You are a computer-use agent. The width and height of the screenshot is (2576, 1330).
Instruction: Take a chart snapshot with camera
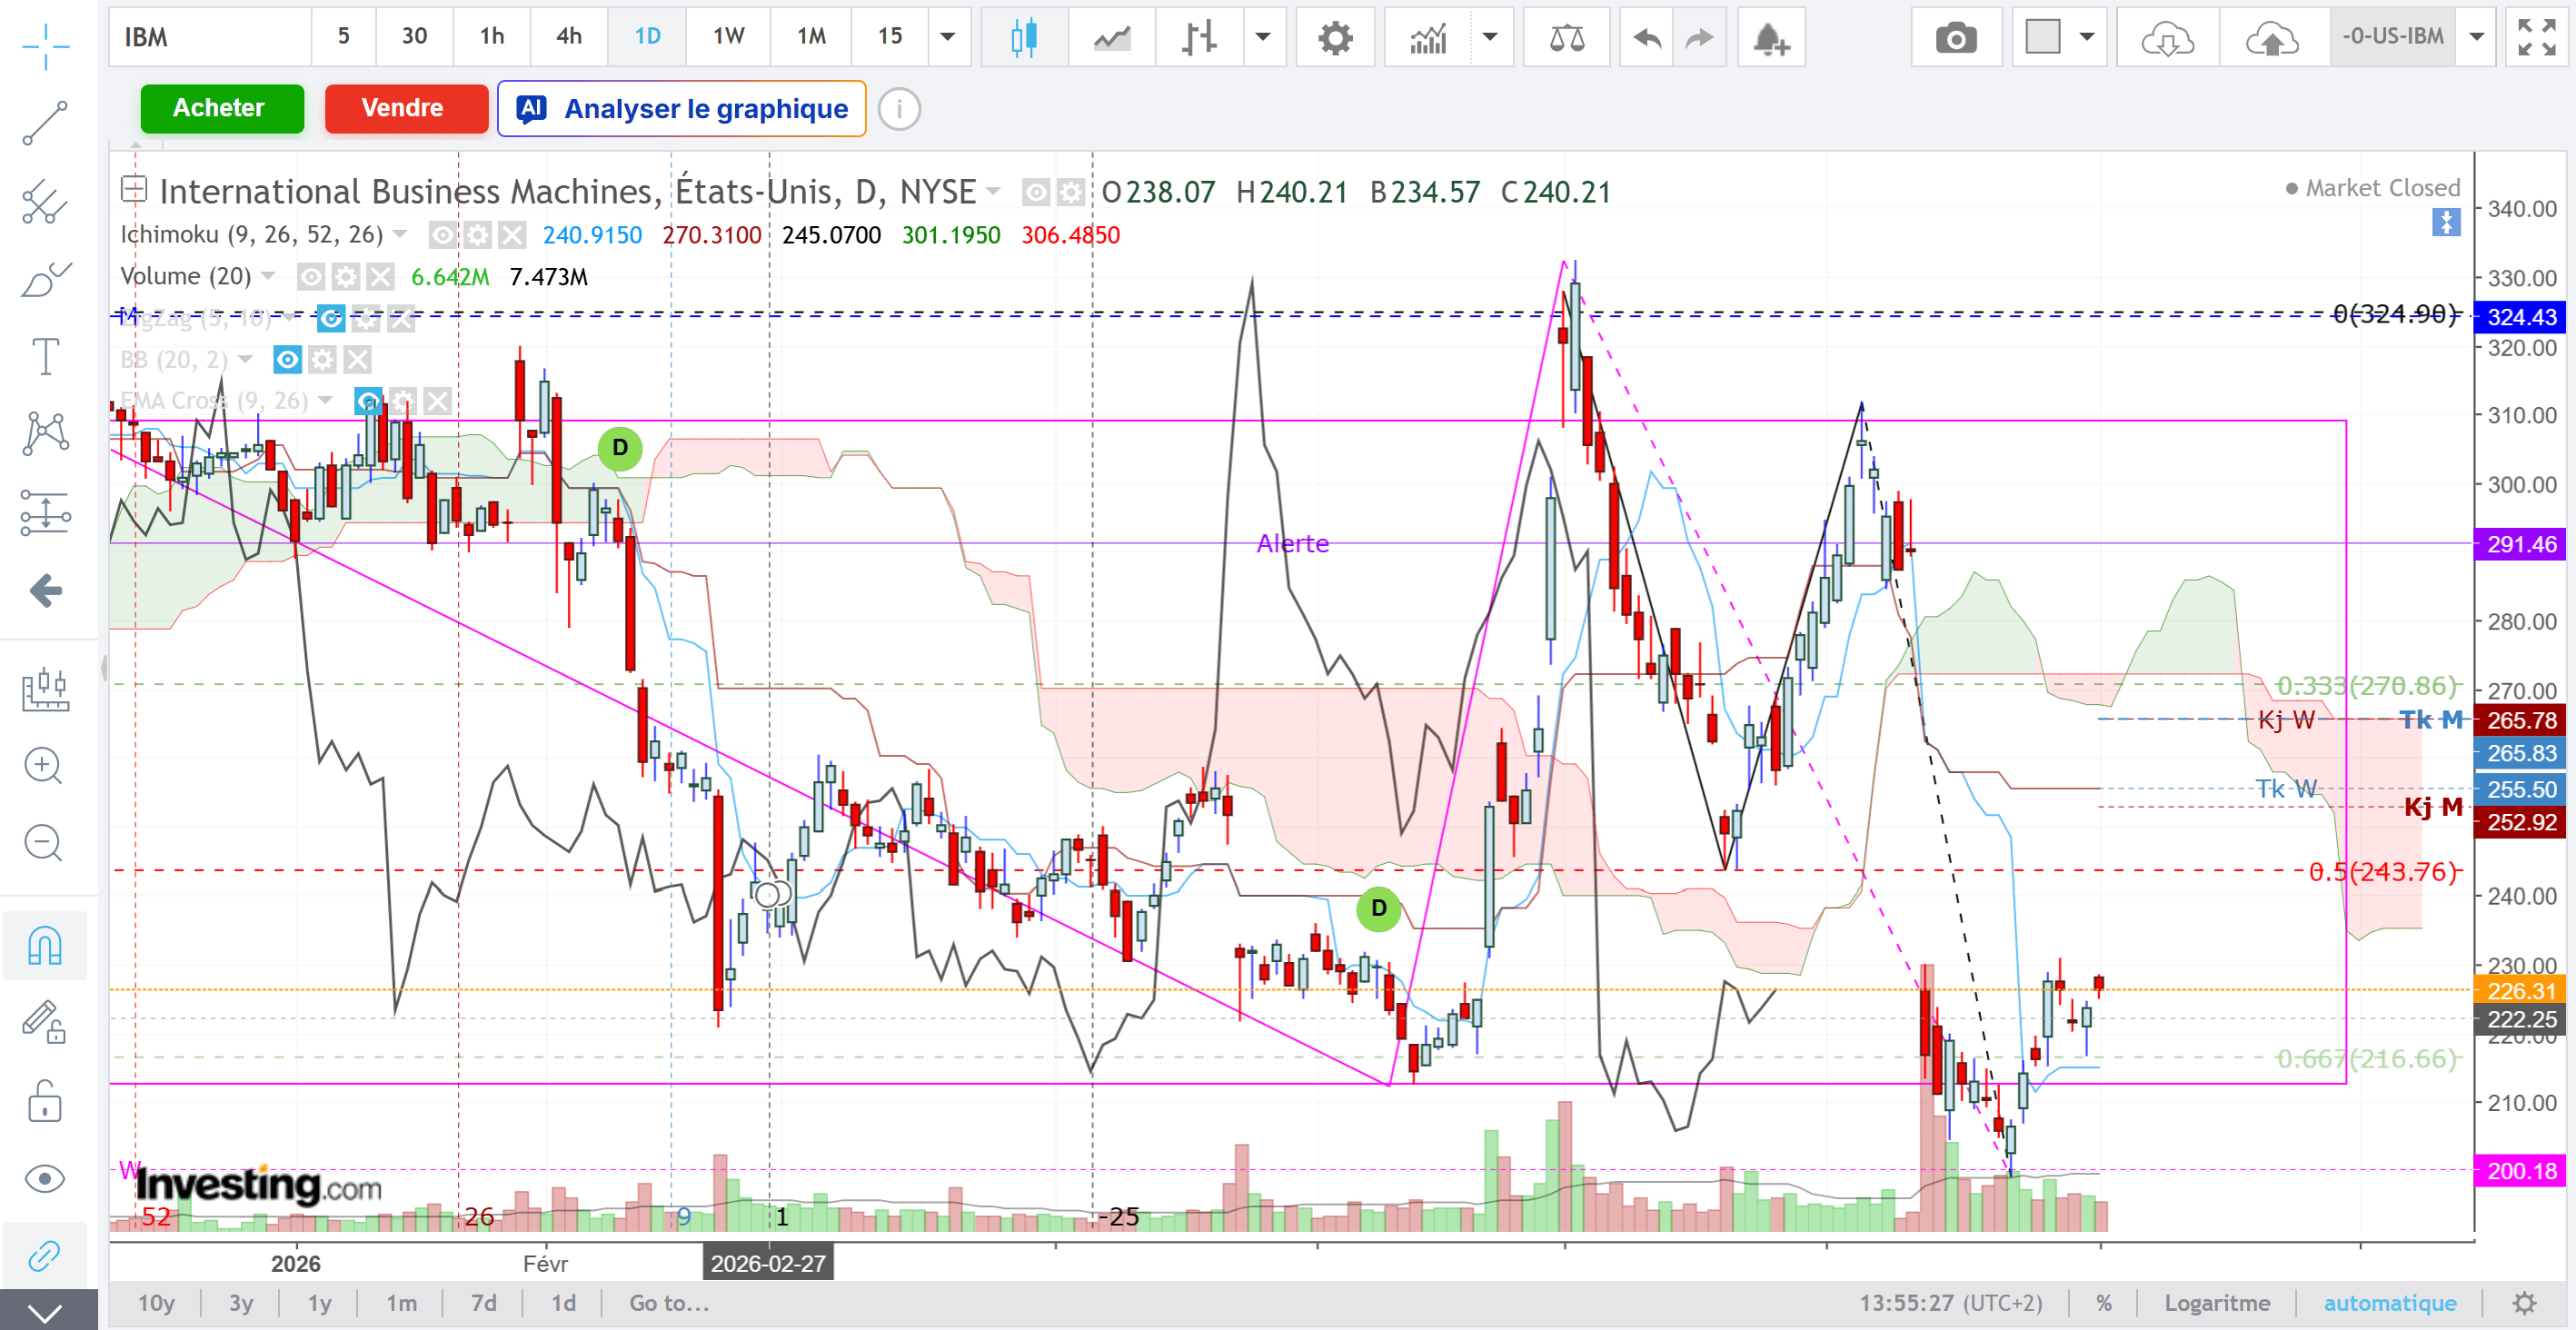point(1956,38)
